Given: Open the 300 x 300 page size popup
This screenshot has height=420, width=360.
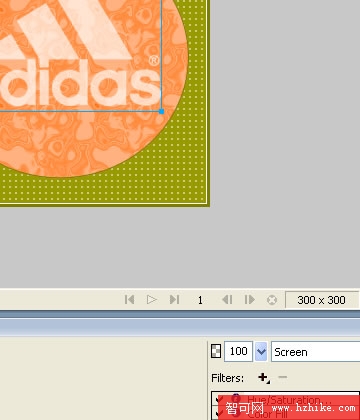Looking at the screenshot, I should point(322,300).
